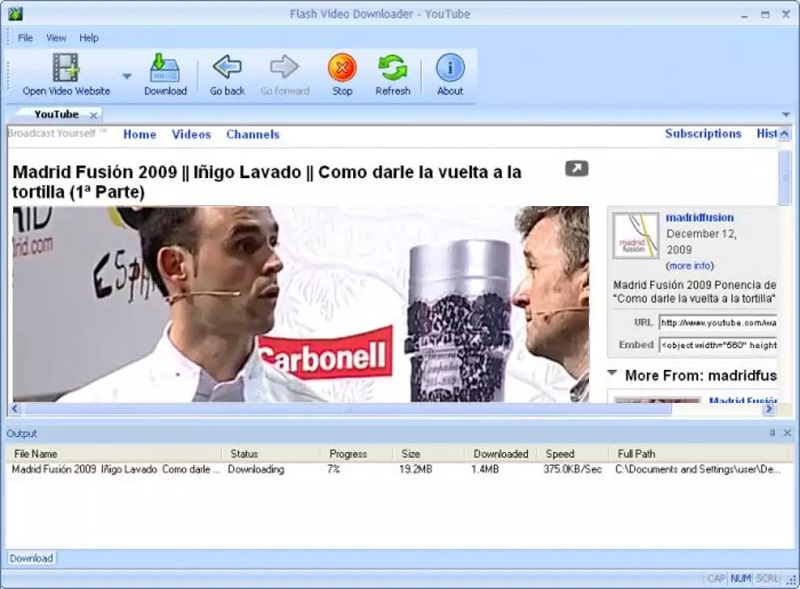Visit the madridfusion channel link
The image size is (800, 589).
tap(699, 217)
